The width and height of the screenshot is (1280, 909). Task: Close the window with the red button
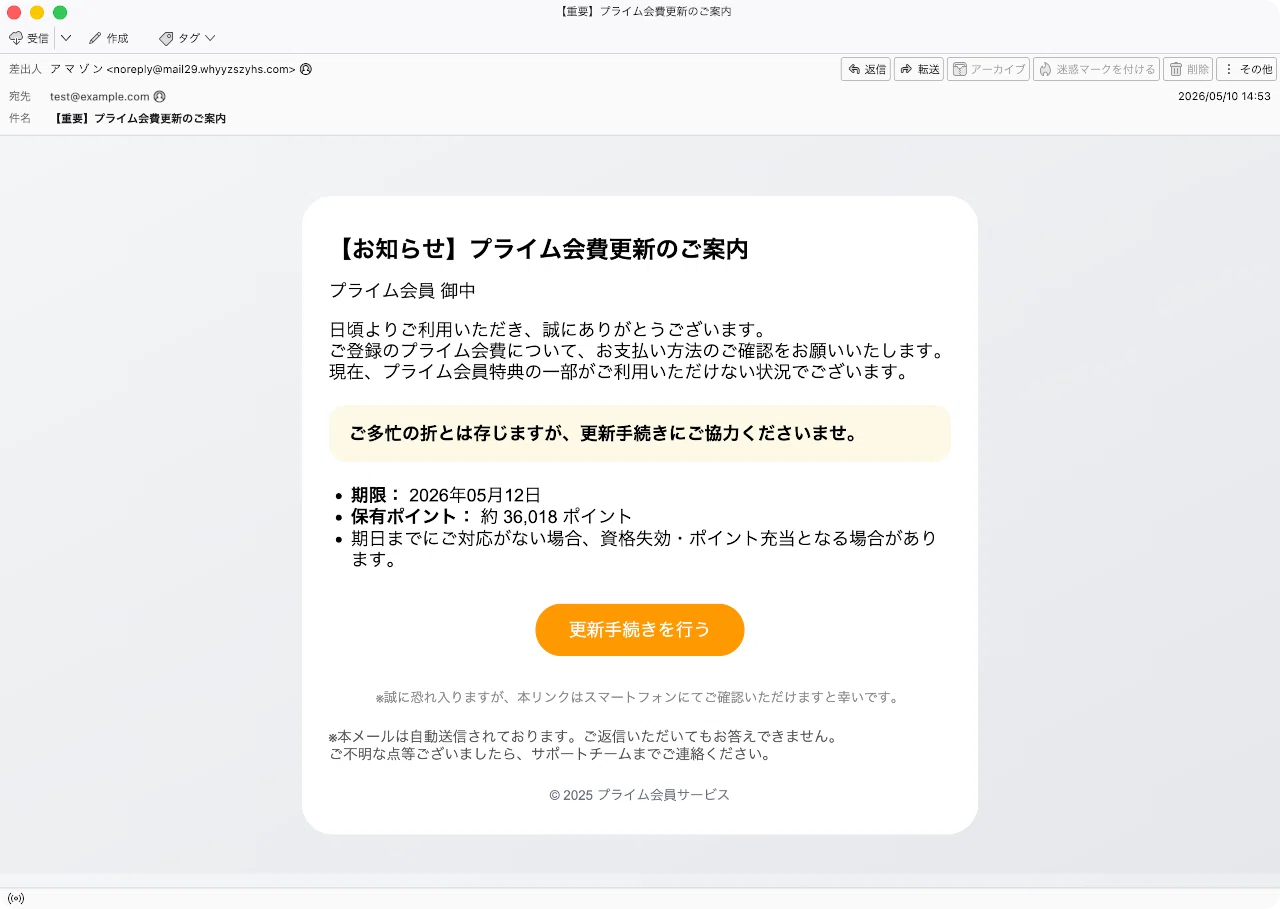pyautogui.click(x=14, y=12)
